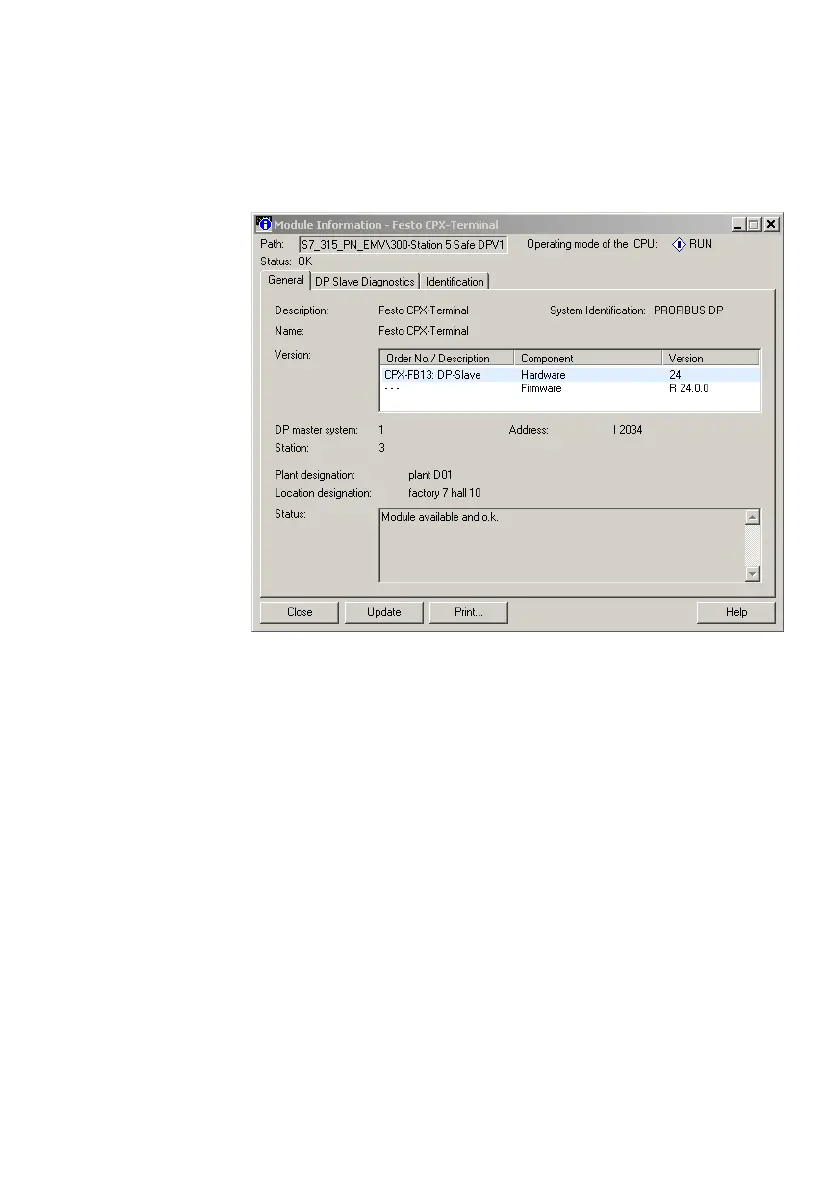The image size is (839, 1190).
Task: Click the hardware version 24 cell
Action: coord(675,375)
